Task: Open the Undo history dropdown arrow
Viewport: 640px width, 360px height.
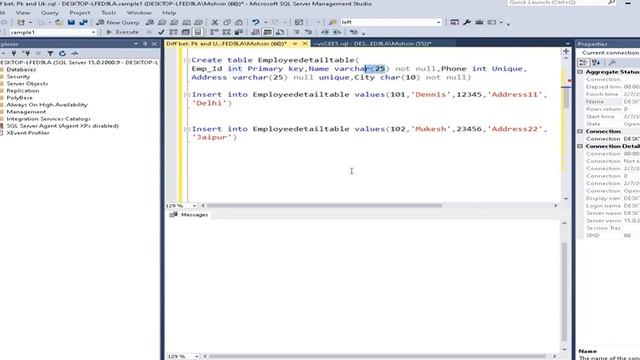Action: tap(266, 22)
